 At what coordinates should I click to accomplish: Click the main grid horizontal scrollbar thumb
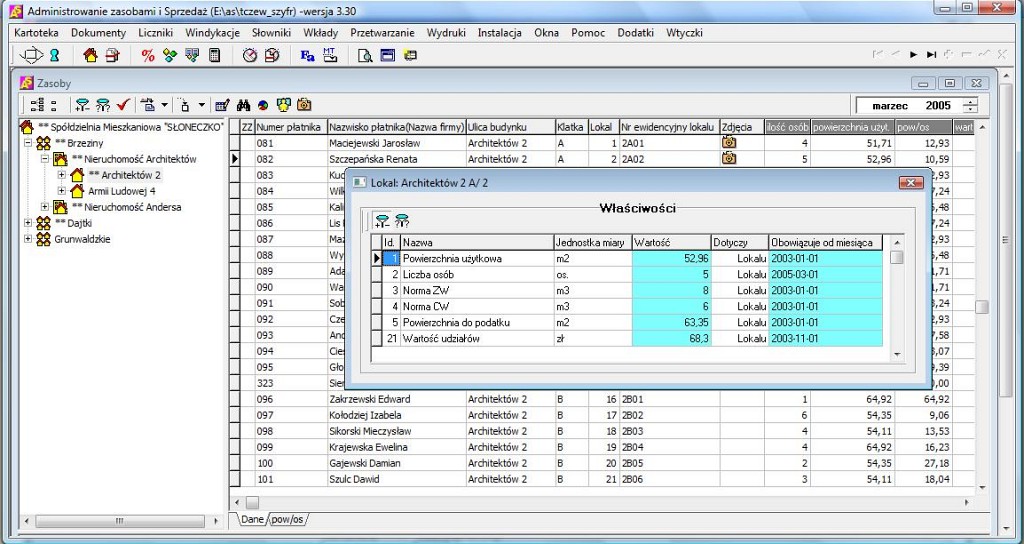(x=252, y=503)
